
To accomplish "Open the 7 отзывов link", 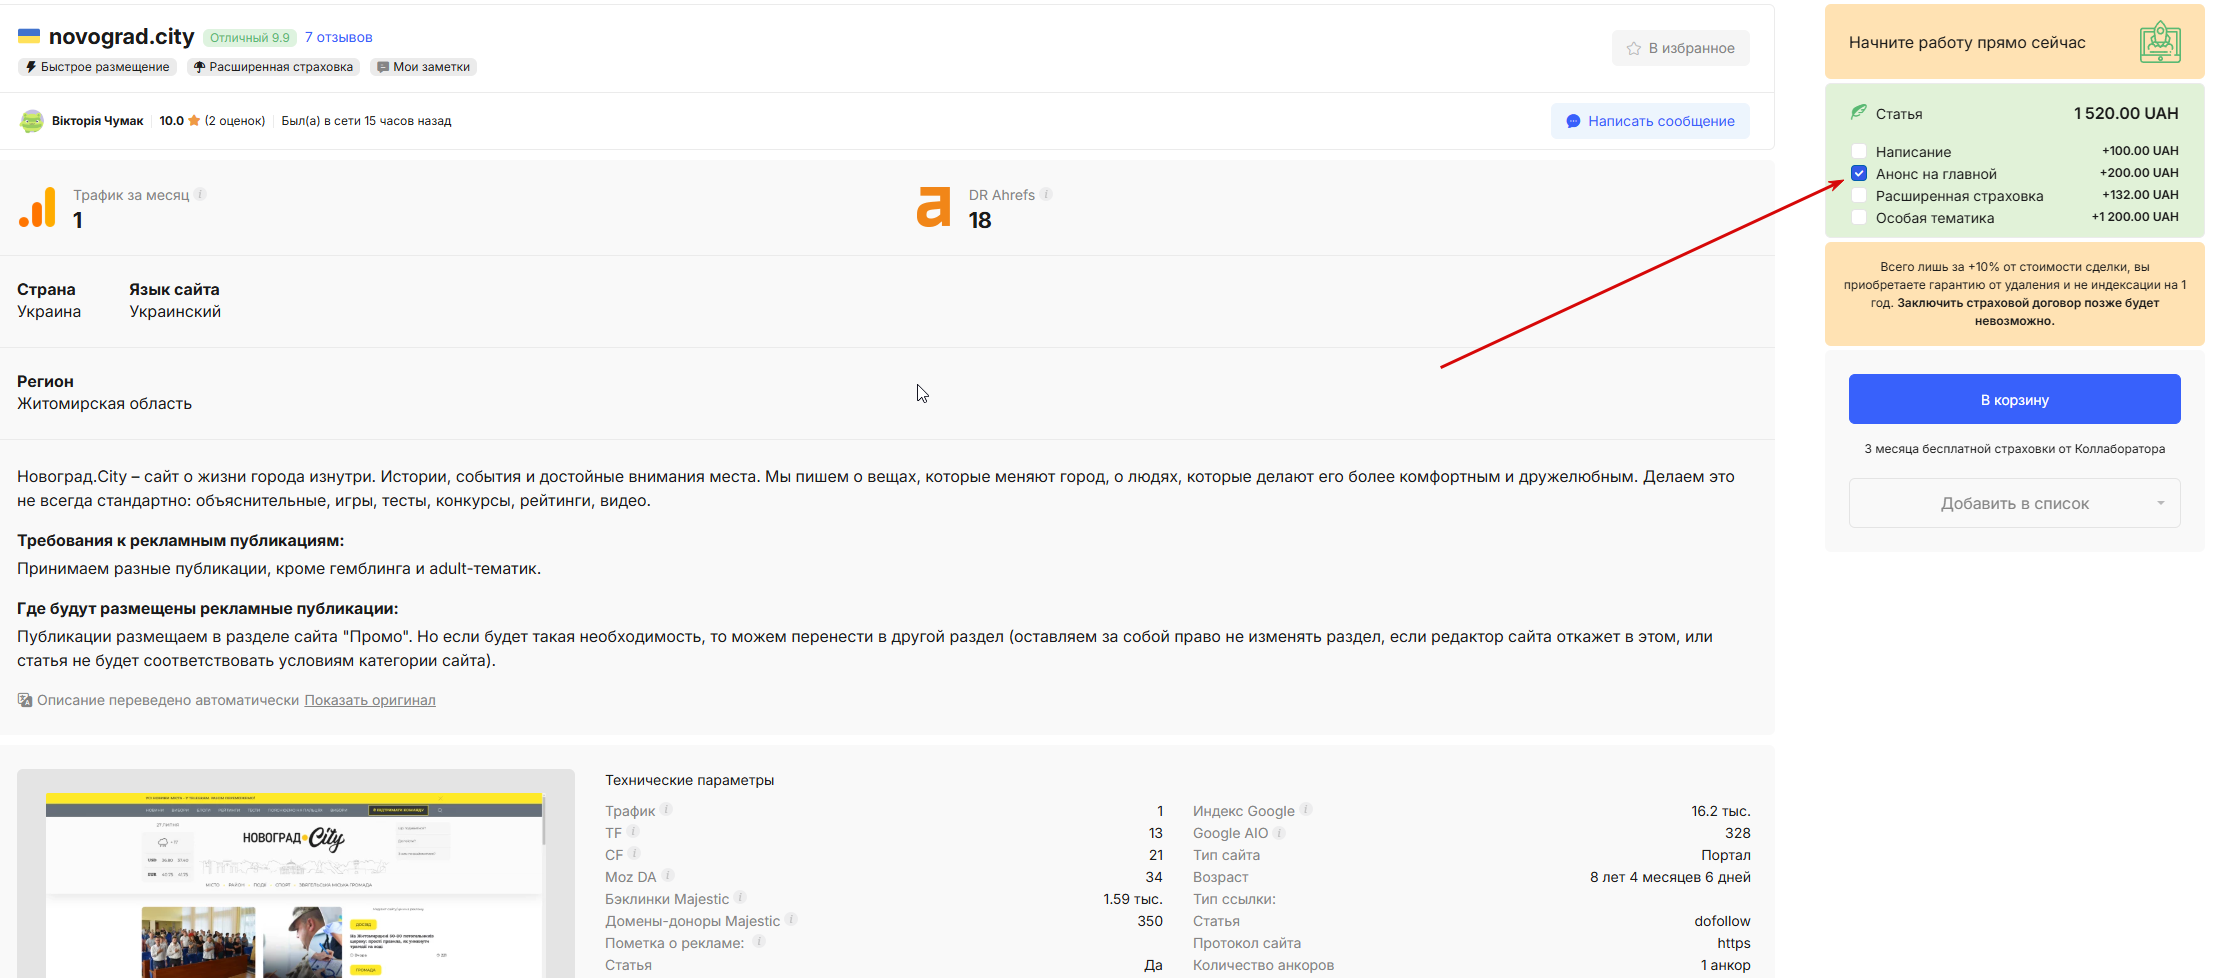I will [338, 37].
